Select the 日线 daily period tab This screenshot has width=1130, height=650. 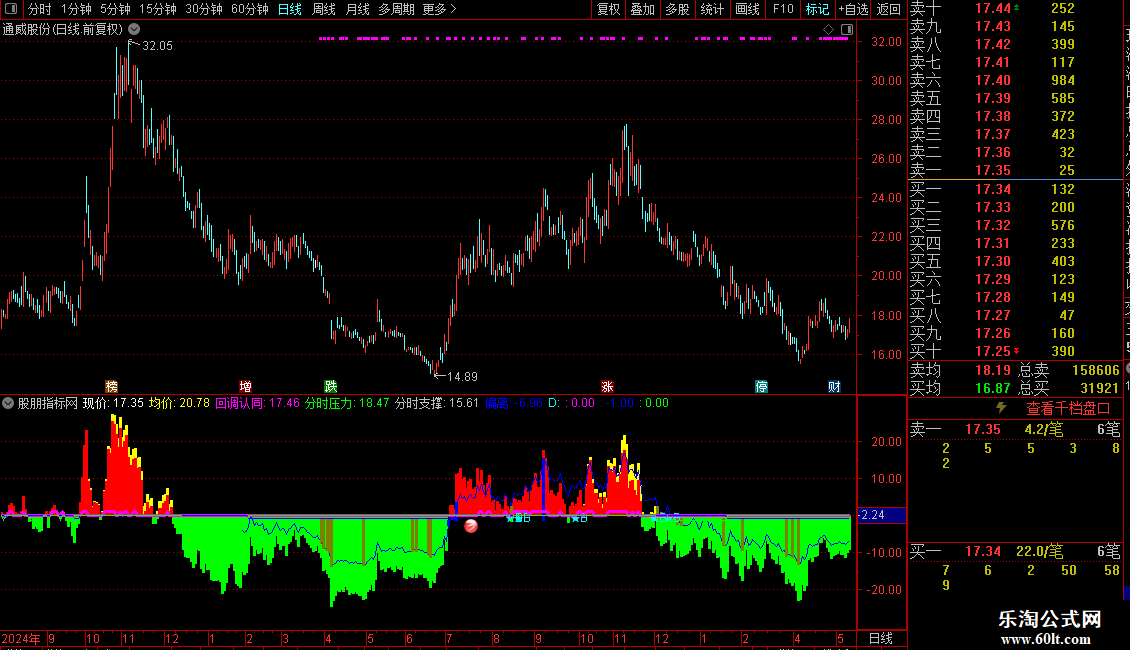click(x=290, y=9)
